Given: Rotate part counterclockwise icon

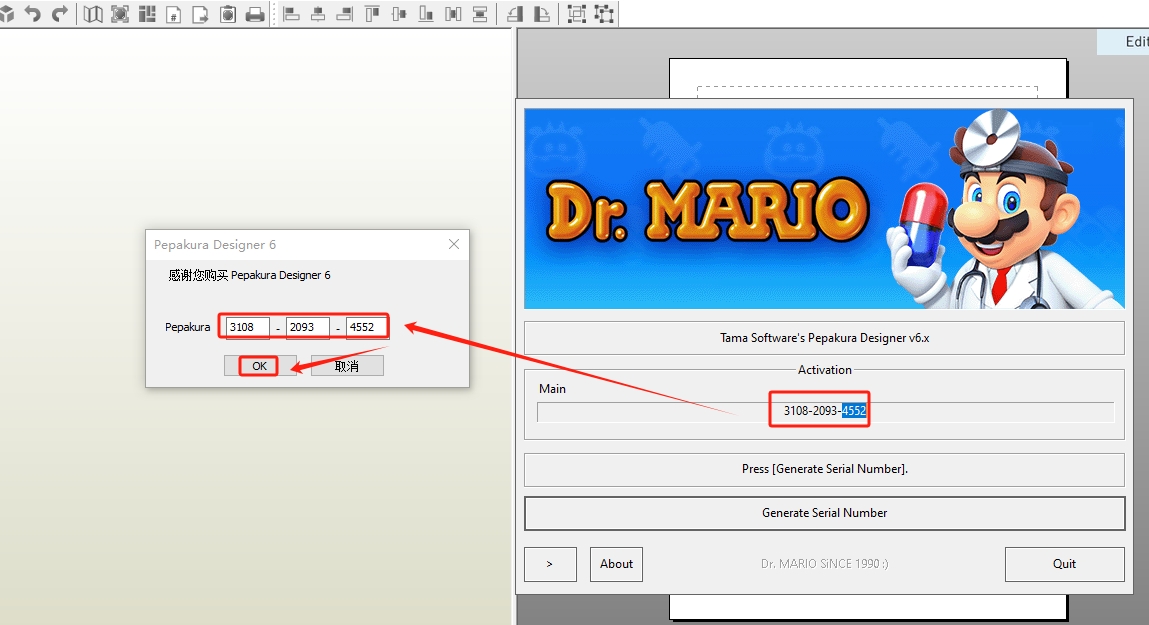Looking at the screenshot, I should click(x=515, y=14).
